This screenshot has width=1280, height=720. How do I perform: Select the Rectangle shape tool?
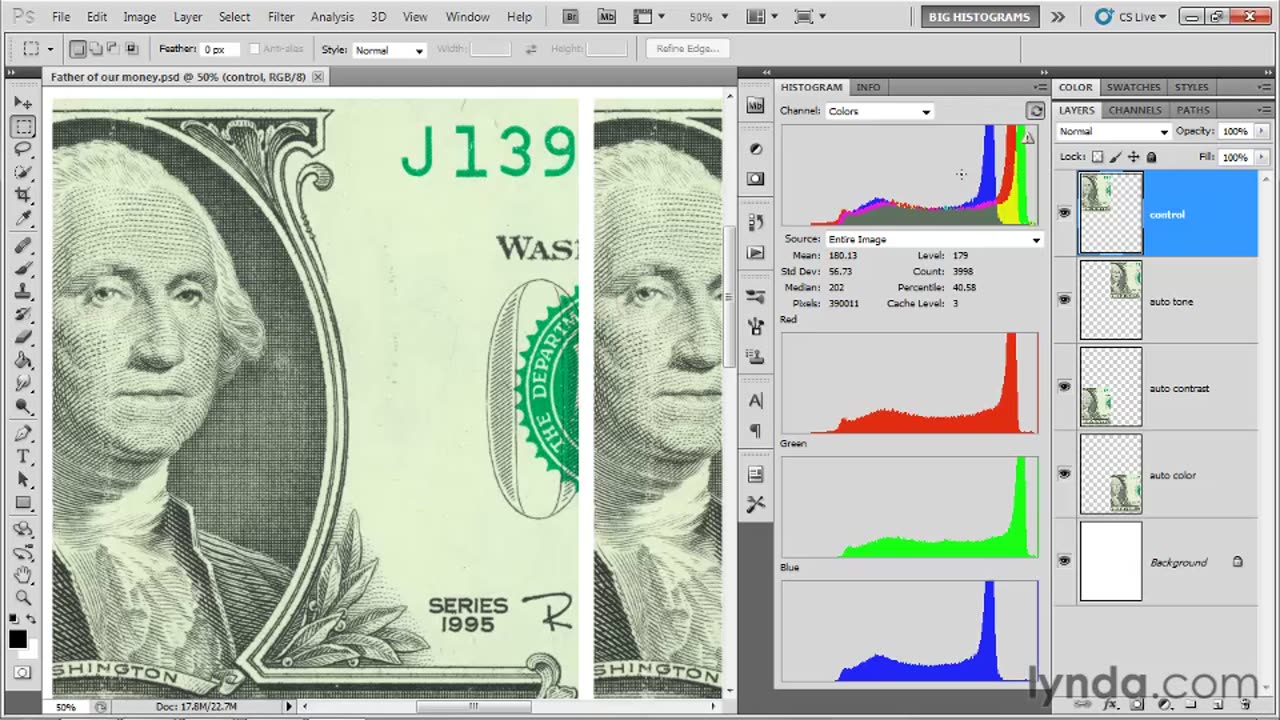pyautogui.click(x=23, y=503)
